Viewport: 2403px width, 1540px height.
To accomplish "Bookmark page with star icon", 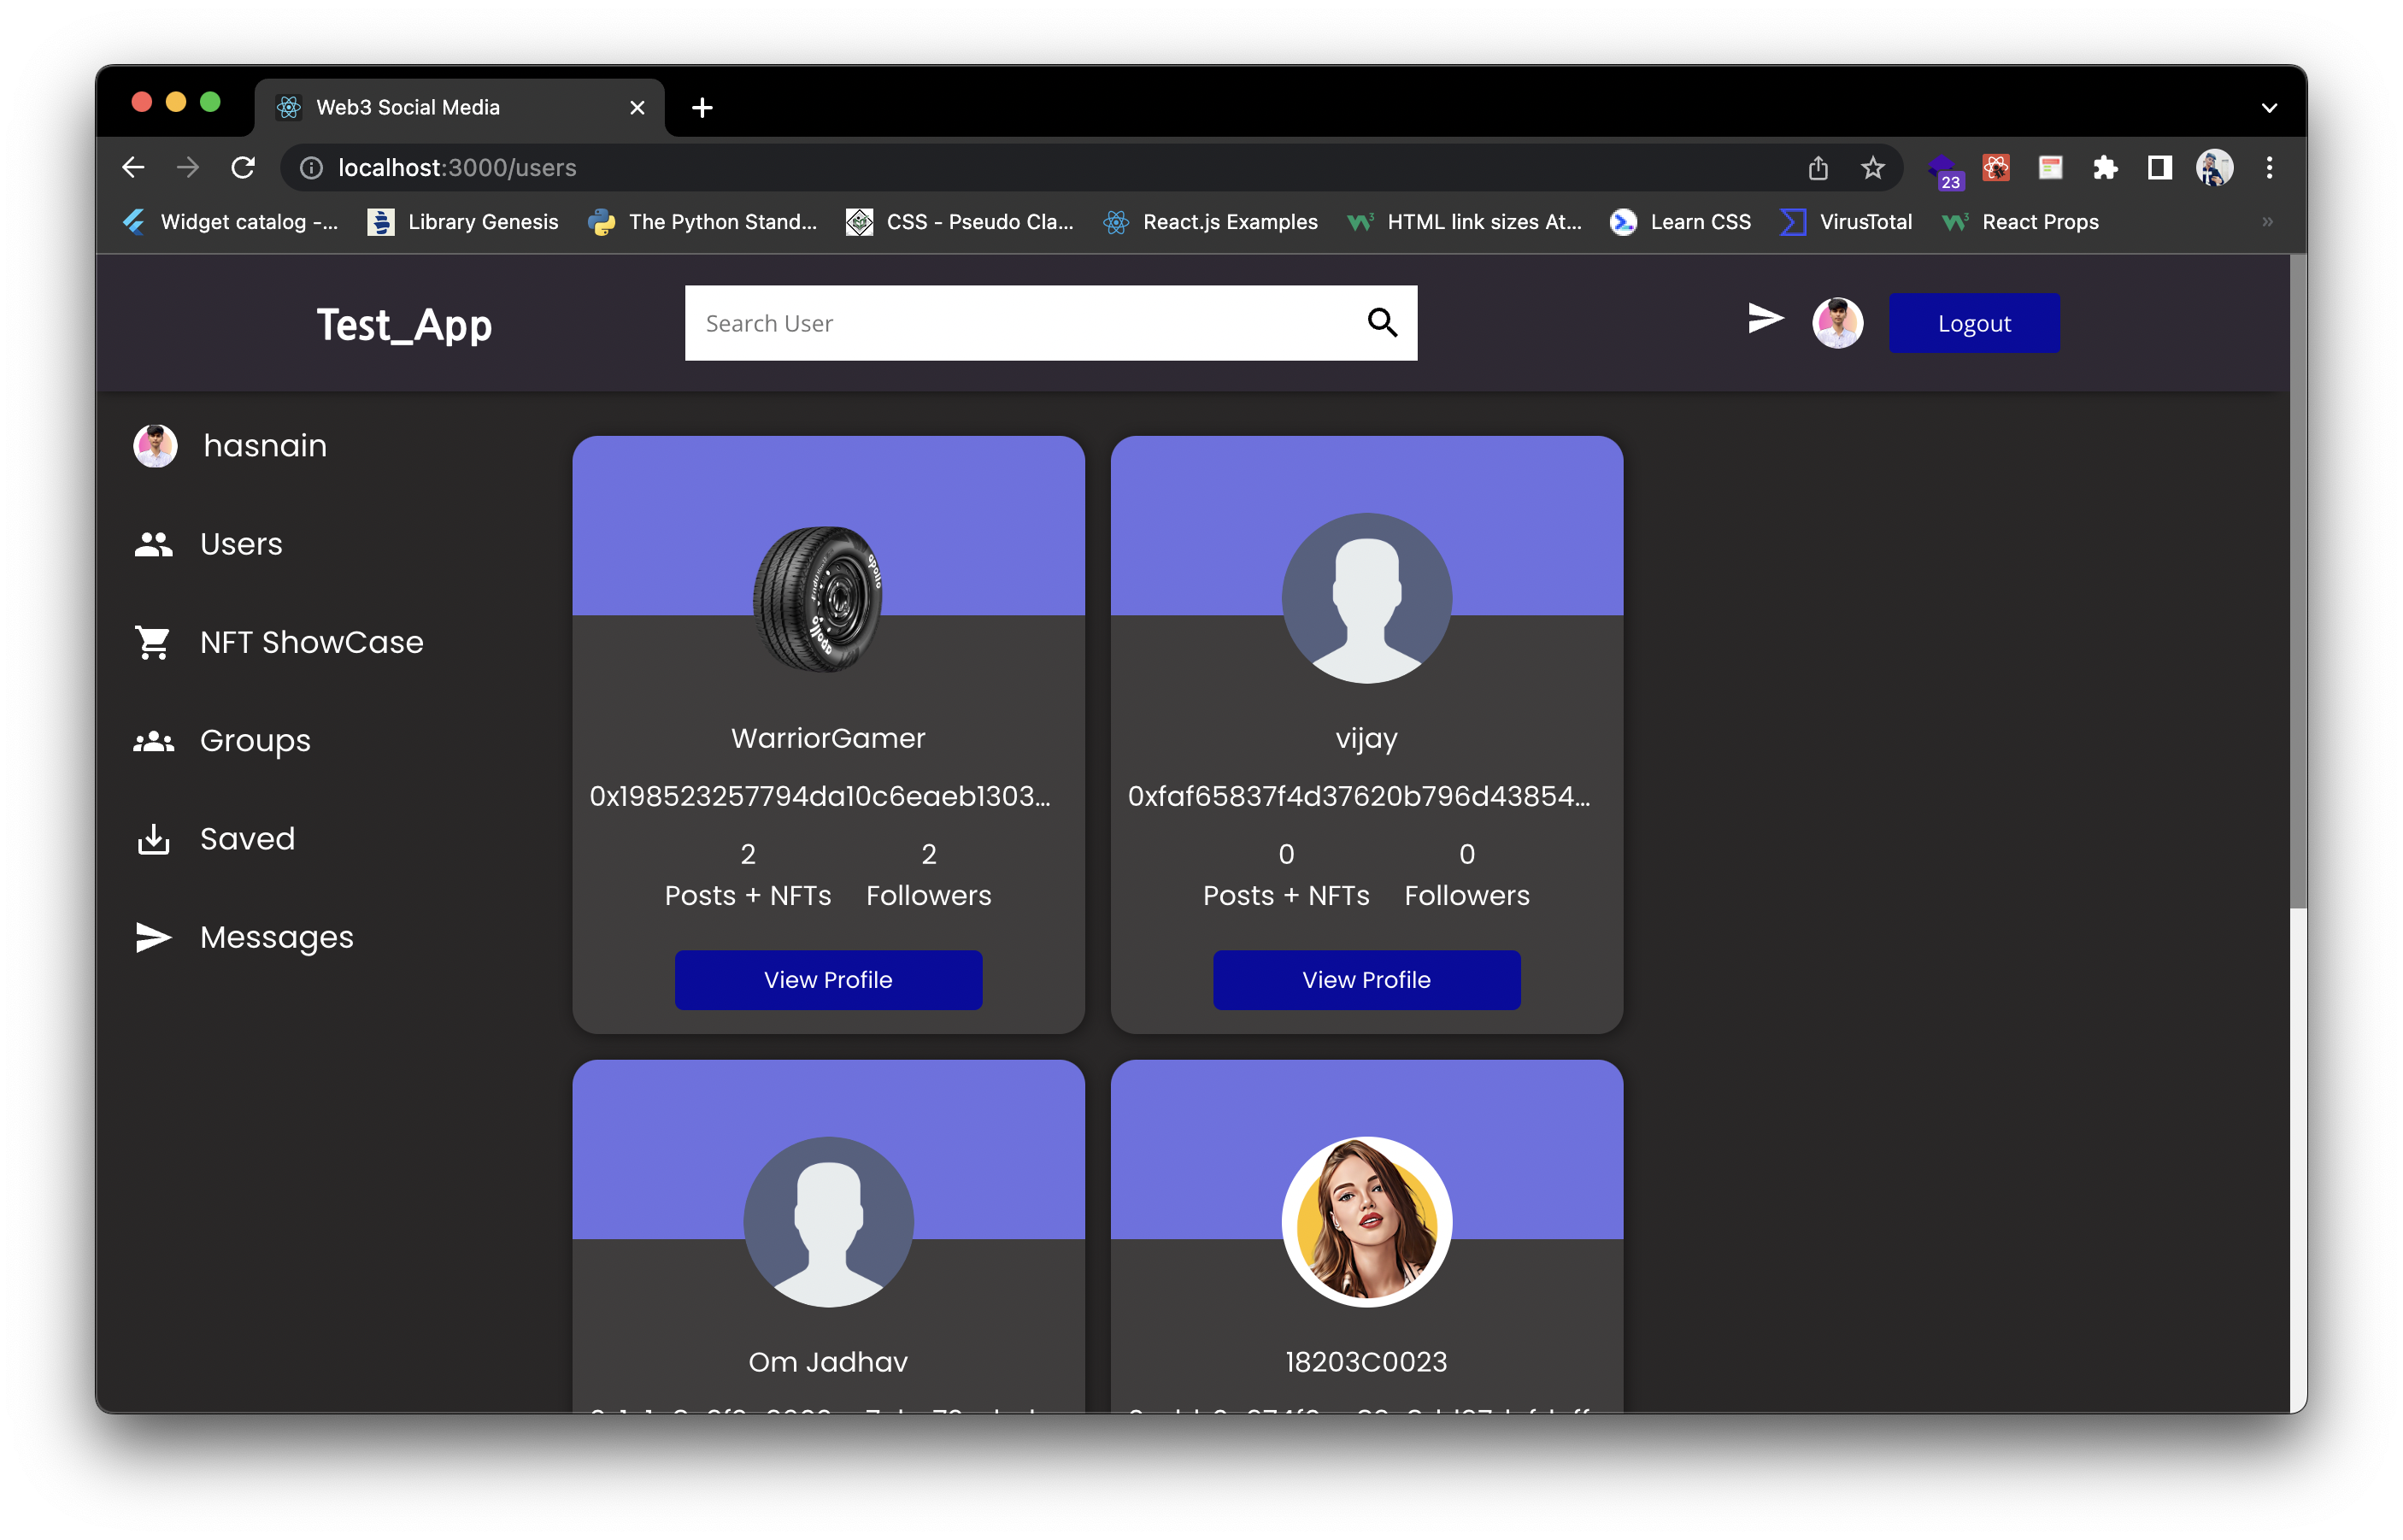I will [1872, 168].
